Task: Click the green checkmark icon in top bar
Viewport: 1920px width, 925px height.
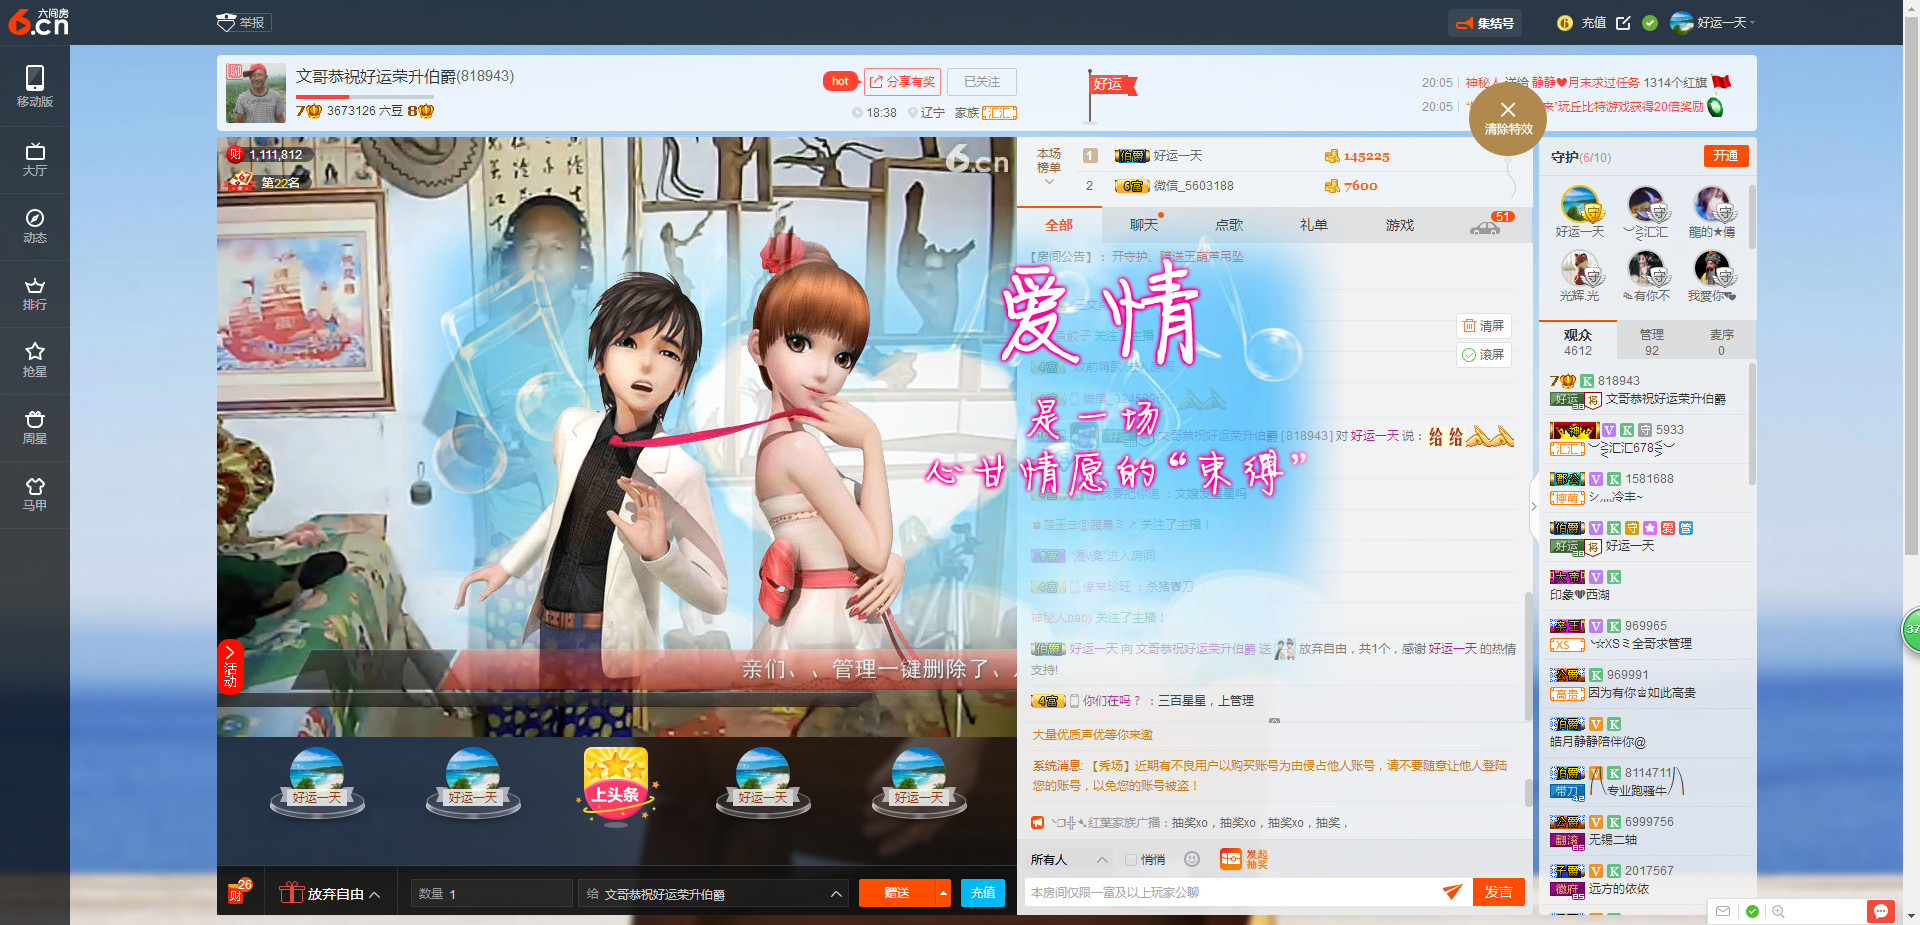Action: click(x=1650, y=23)
